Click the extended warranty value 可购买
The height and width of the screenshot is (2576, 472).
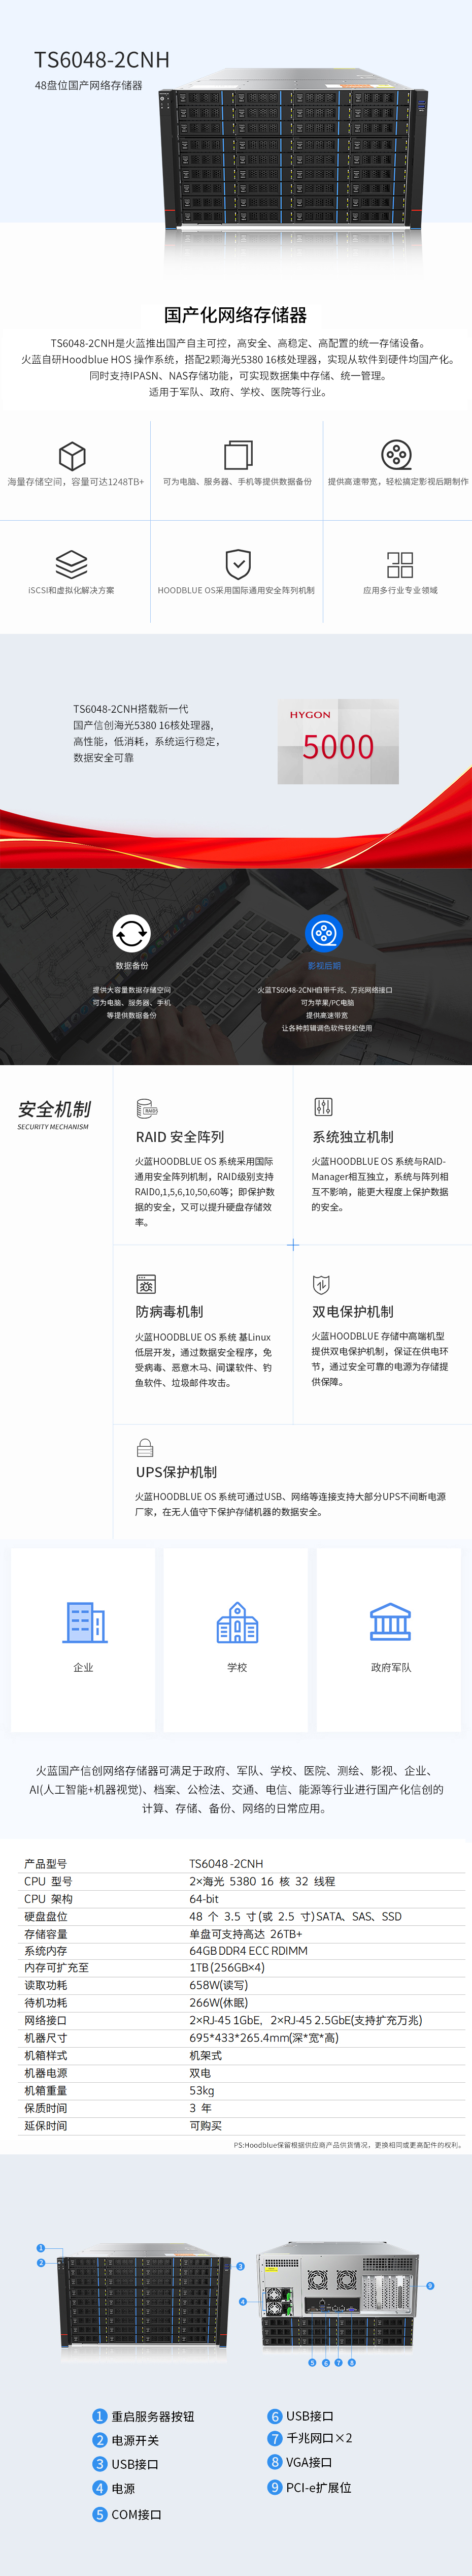(x=206, y=2125)
